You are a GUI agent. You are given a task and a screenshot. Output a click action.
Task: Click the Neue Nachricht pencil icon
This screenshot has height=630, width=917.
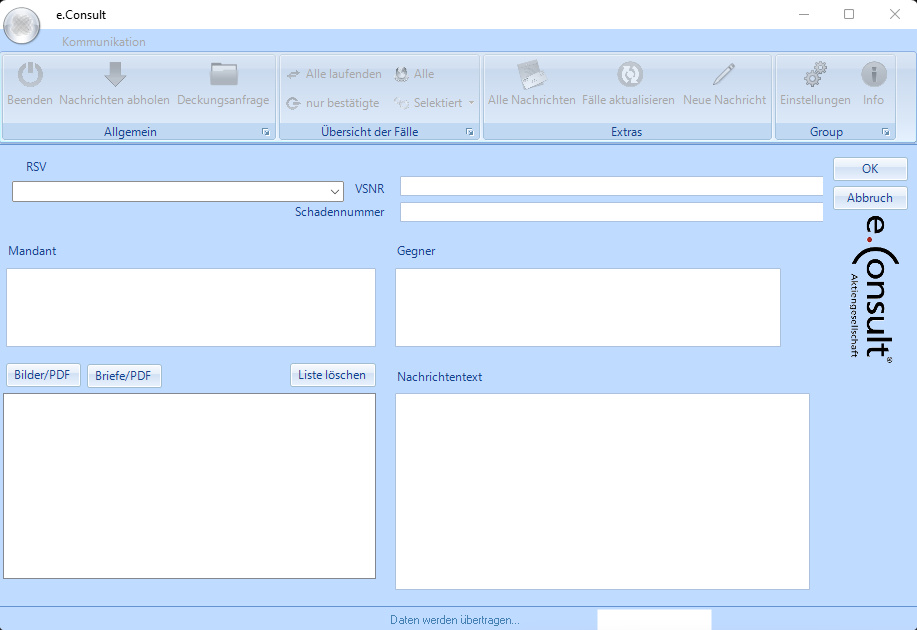(x=724, y=74)
